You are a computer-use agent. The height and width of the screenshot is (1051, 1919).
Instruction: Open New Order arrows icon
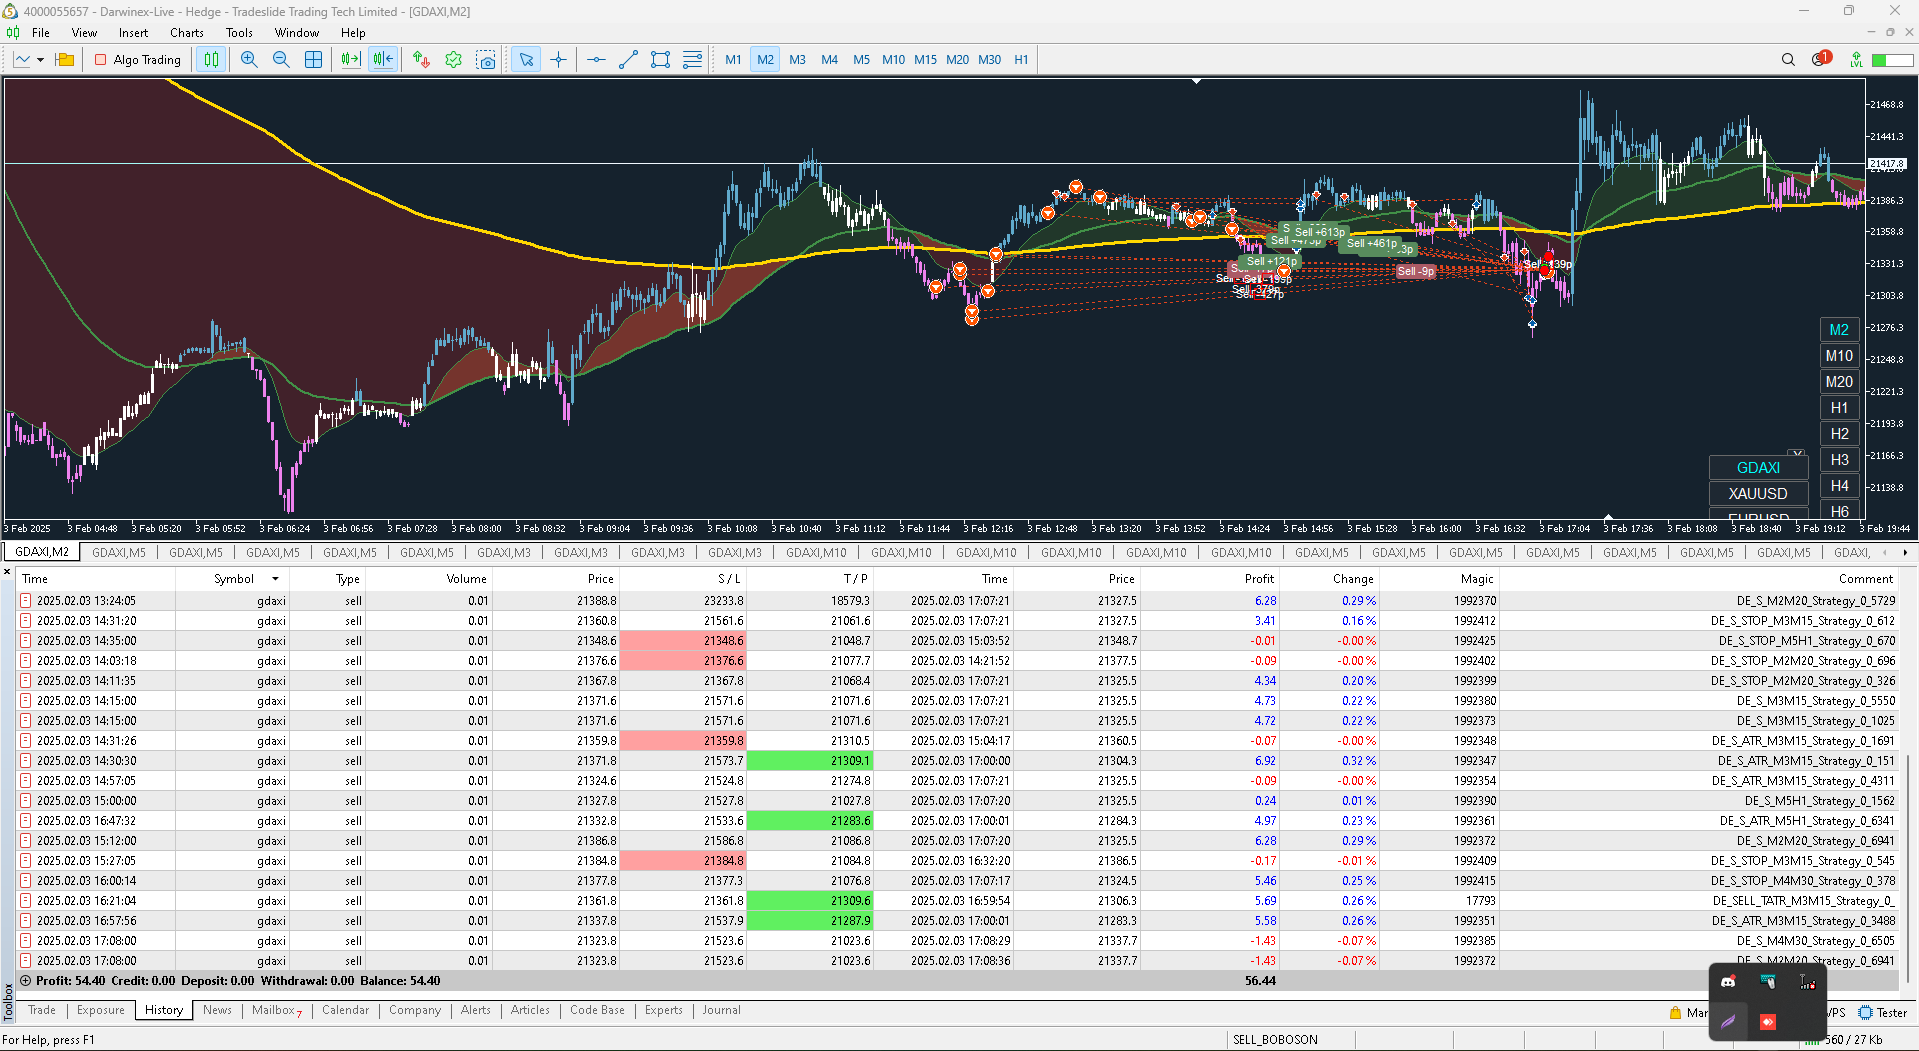coord(421,60)
